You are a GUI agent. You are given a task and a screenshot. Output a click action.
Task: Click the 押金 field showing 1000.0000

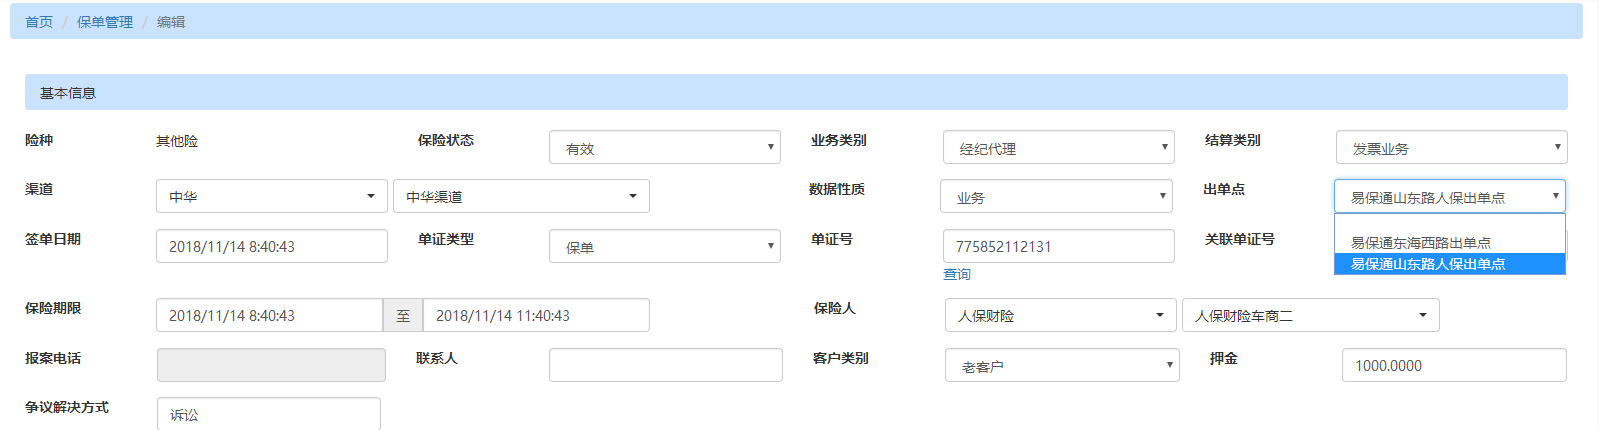pos(1453,366)
